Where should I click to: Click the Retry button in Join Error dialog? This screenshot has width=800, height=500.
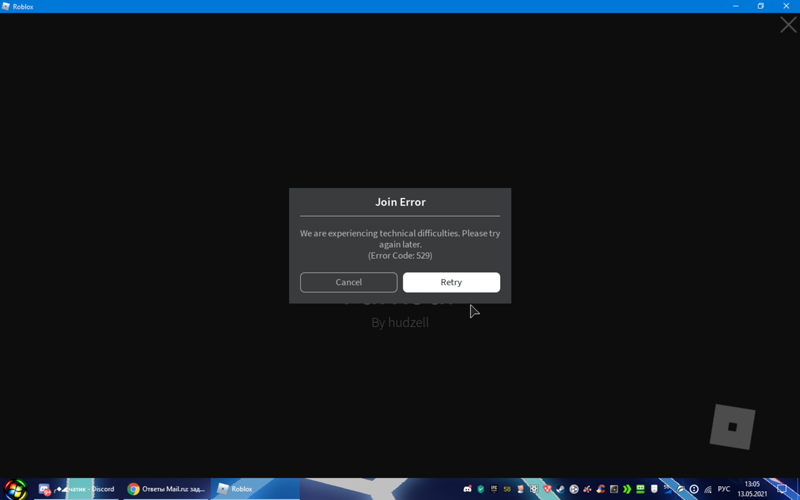pyautogui.click(x=451, y=282)
